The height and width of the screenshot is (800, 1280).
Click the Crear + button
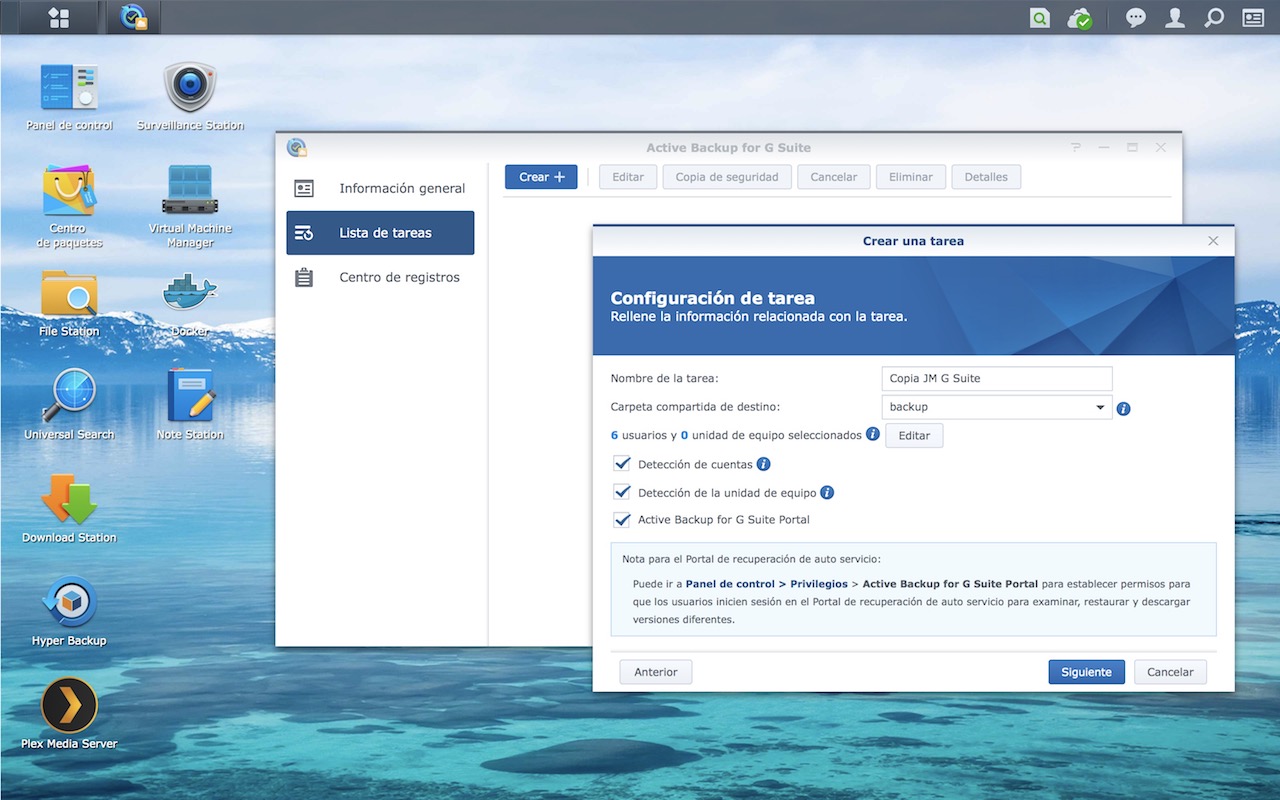click(541, 177)
